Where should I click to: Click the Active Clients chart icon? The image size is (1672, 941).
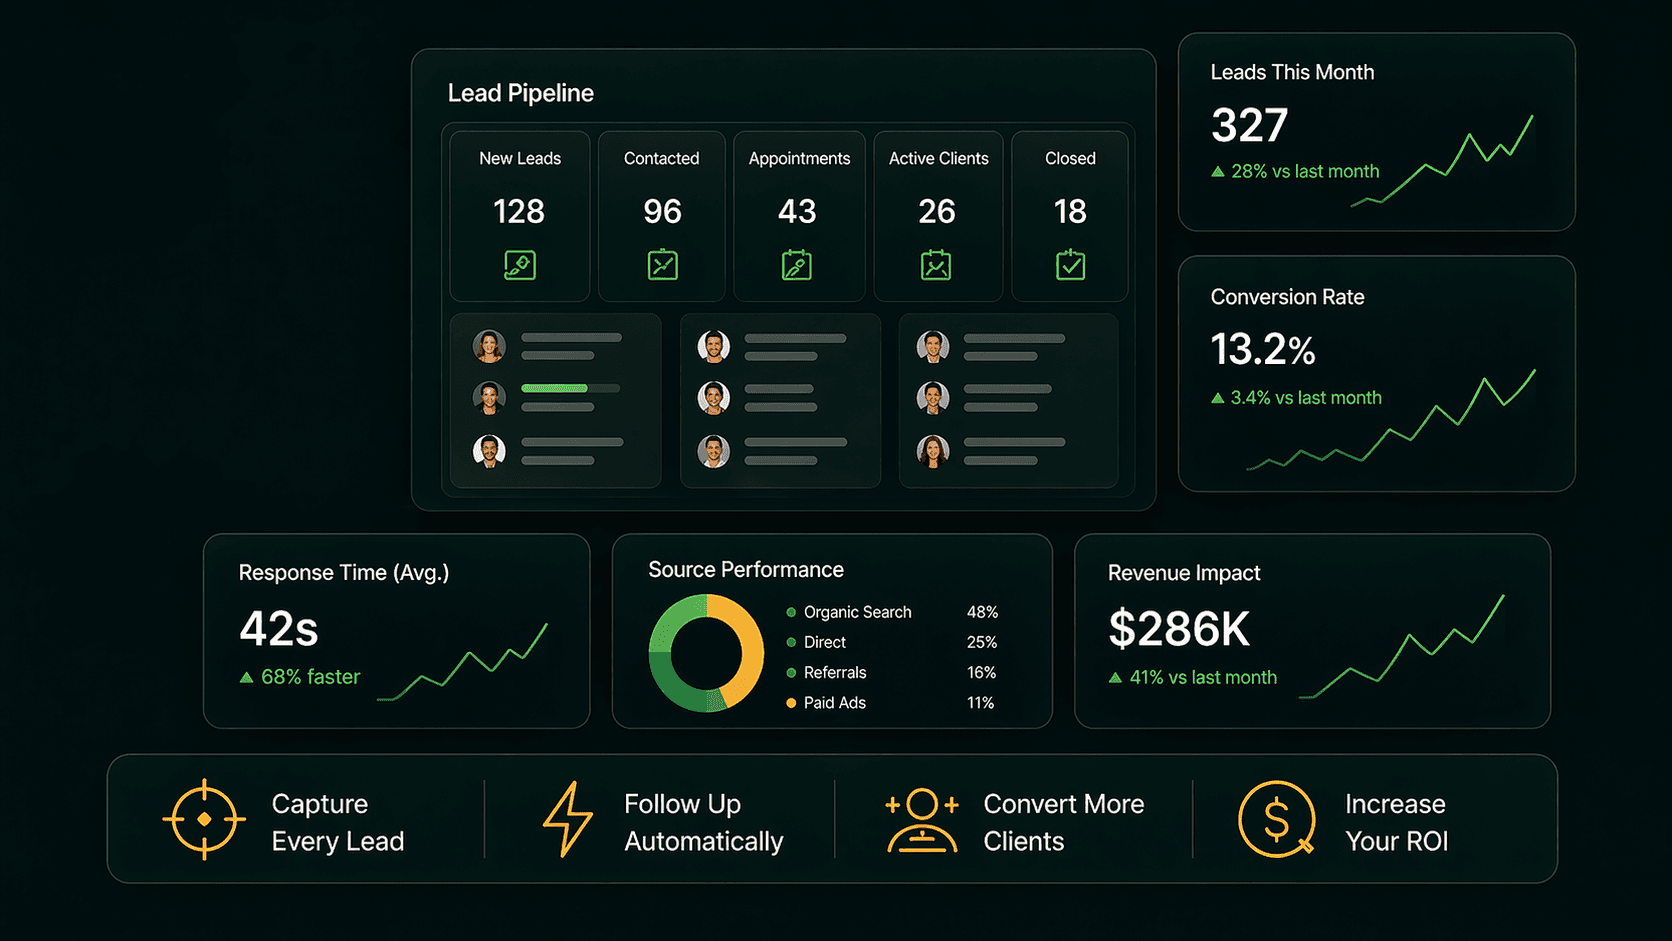(x=936, y=264)
